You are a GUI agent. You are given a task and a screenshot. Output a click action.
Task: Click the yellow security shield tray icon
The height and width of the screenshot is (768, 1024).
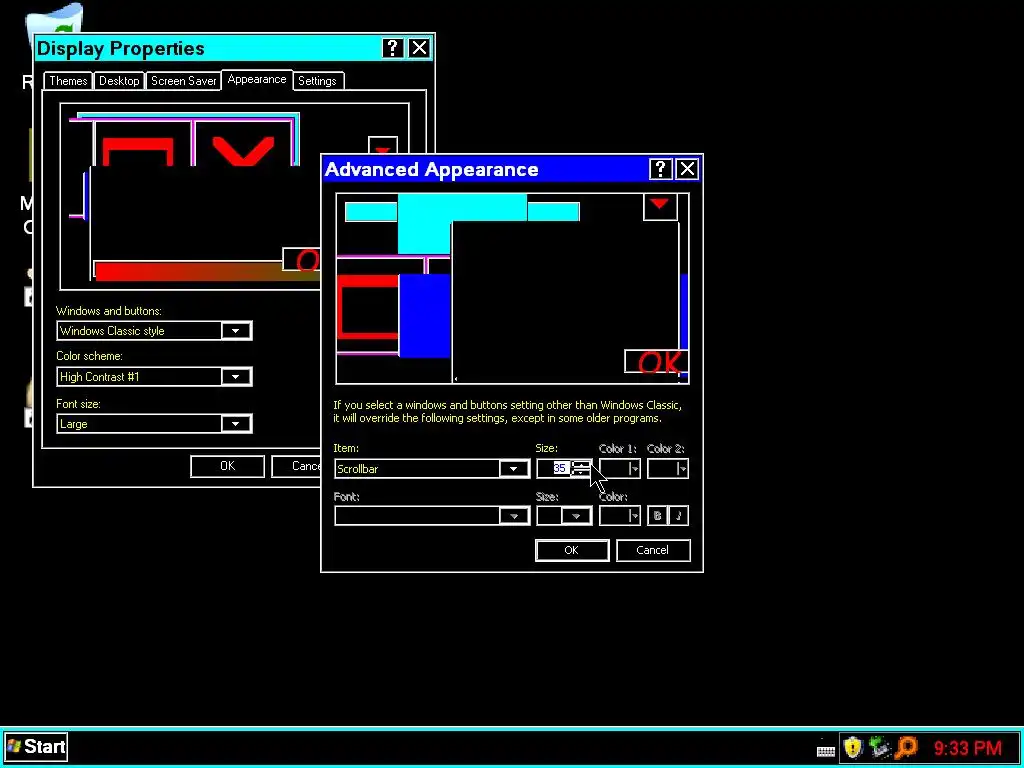click(x=852, y=747)
